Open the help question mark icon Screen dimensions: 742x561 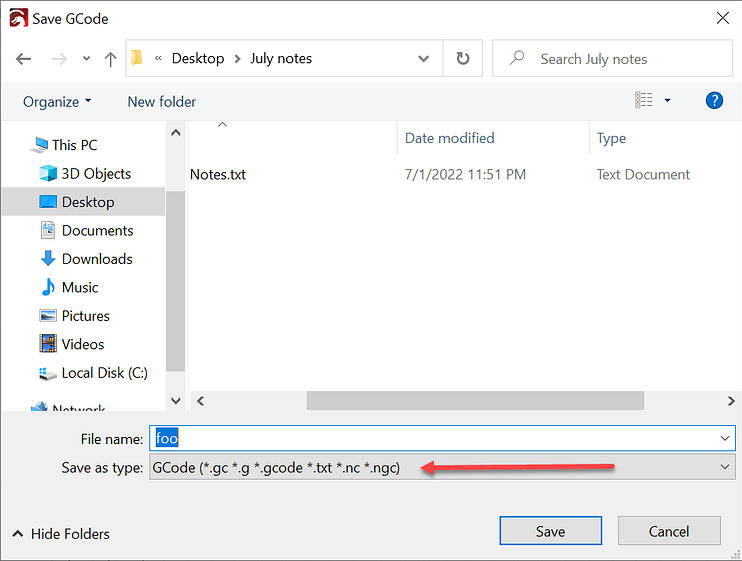pyautogui.click(x=714, y=101)
